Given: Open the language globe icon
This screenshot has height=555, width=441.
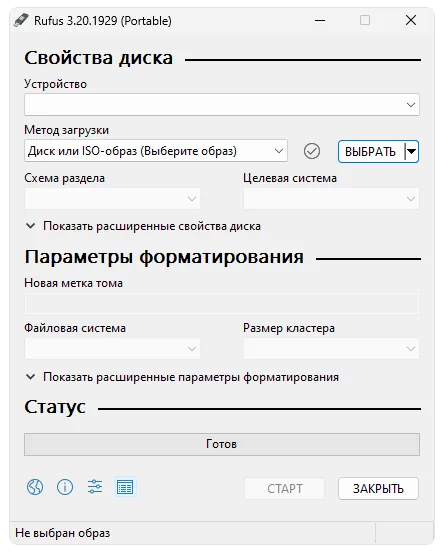Looking at the screenshot, I should (35, 487).
